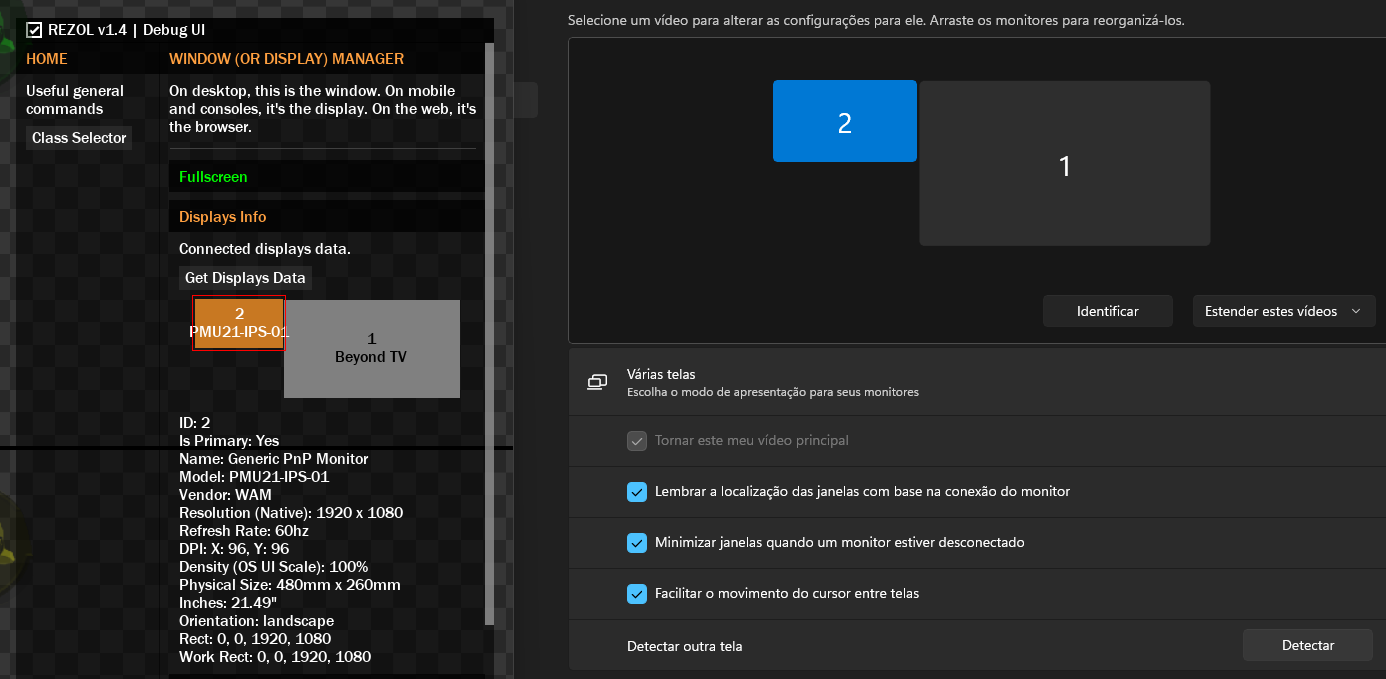Switch to the HOME tab
1386x679 pixels.
coord(46,59)
